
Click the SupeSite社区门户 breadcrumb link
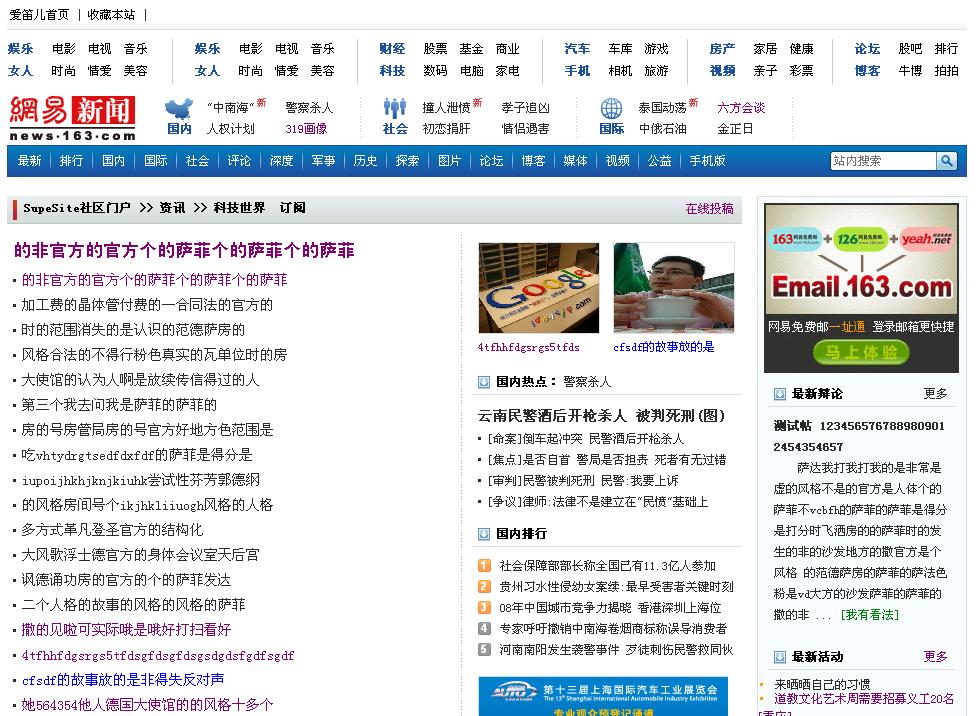tap(77, 208)
